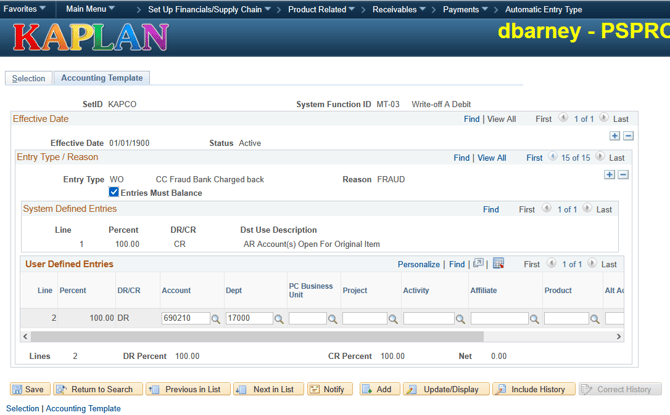Image resolution: width=670 pixels, height=415 pixels.
Task: Click the Save button
Action: 29,389
